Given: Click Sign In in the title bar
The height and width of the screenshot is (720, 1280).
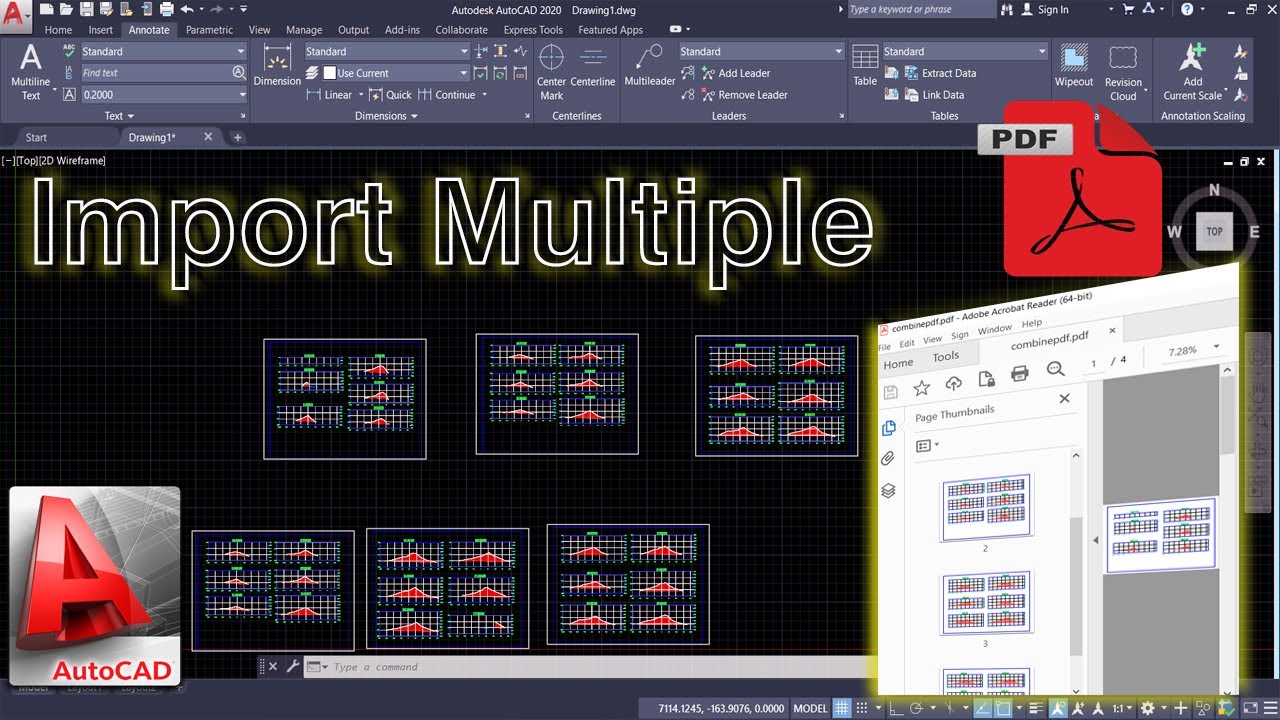Looking at the screenshot, I should (x=1044, y=9).
